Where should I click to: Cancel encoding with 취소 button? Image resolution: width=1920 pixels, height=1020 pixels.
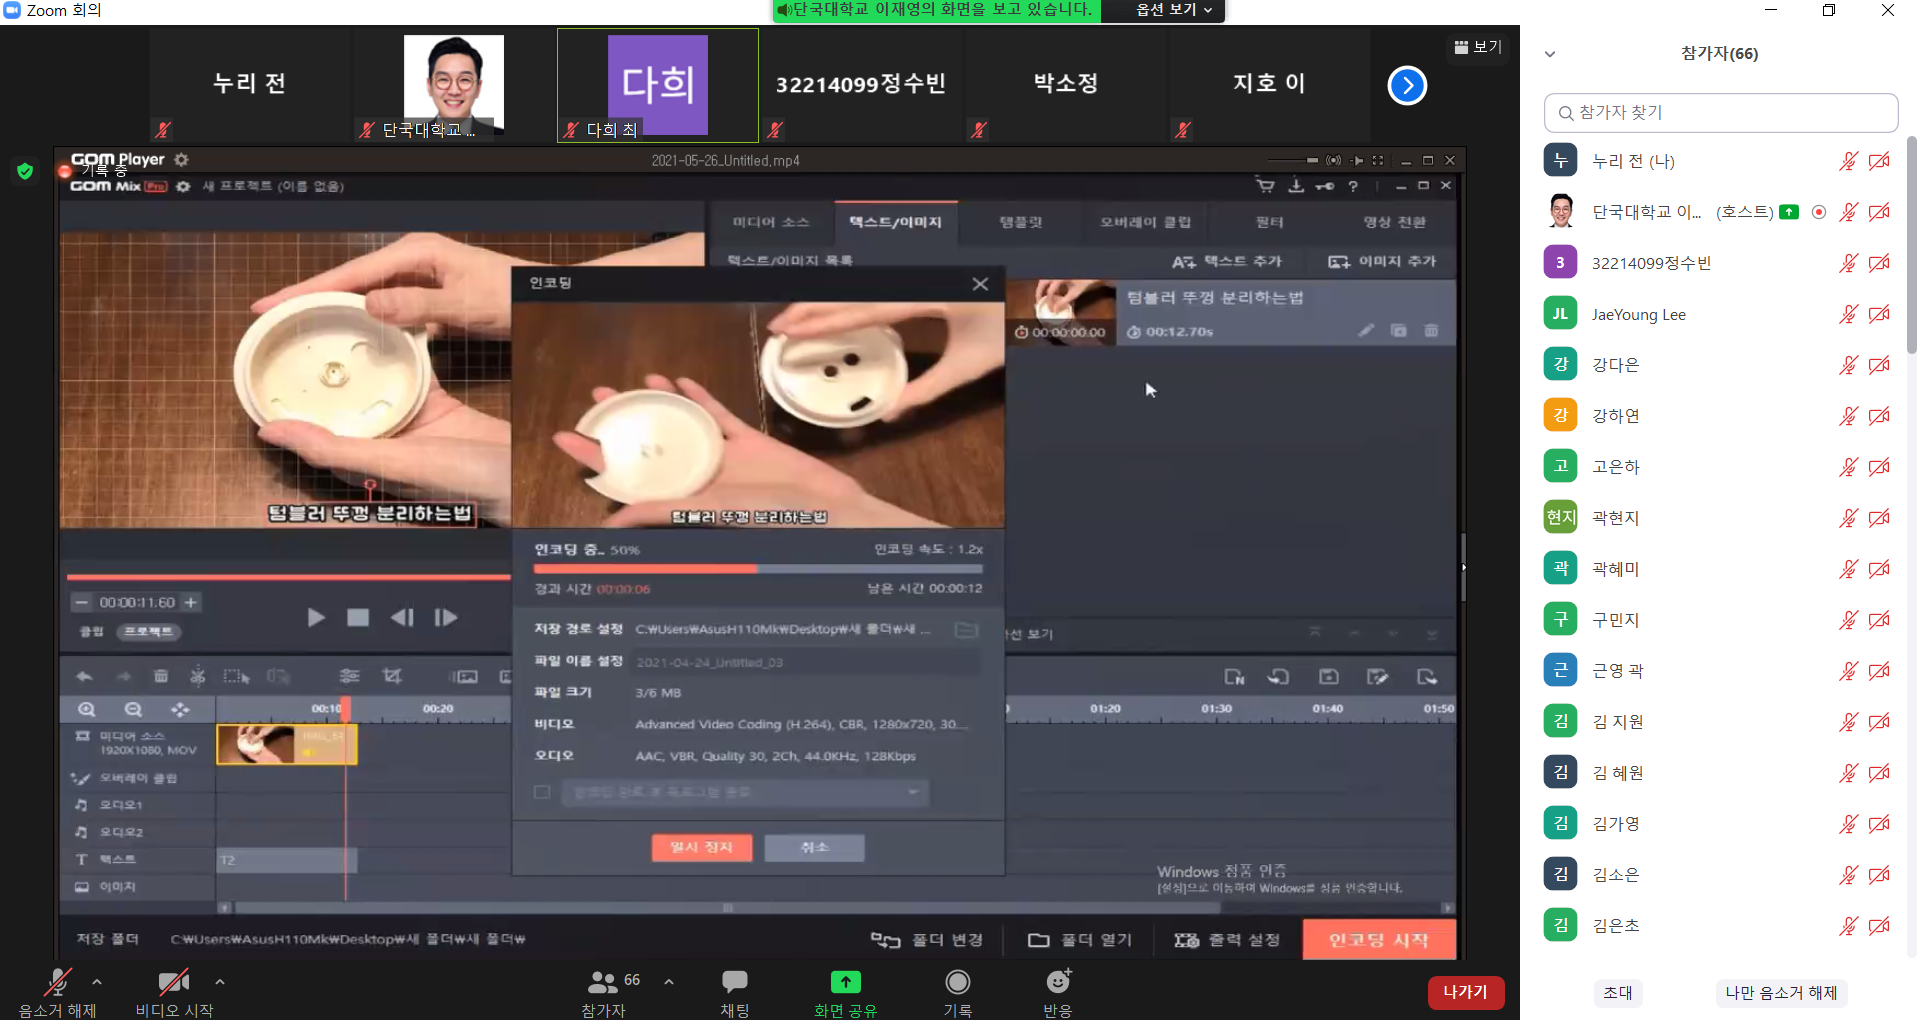tap(815, 847)
